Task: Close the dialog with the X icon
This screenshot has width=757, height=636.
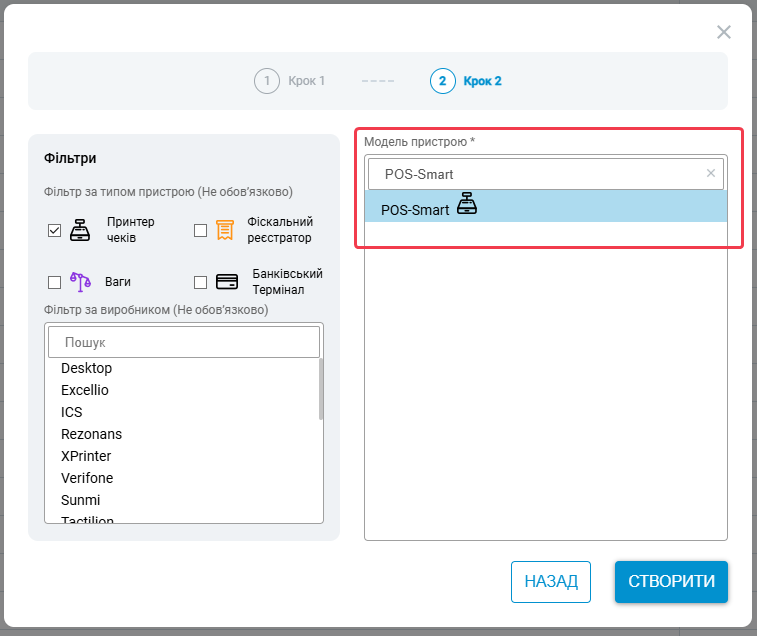Action: pyautogui.click(x=723, y=32)
